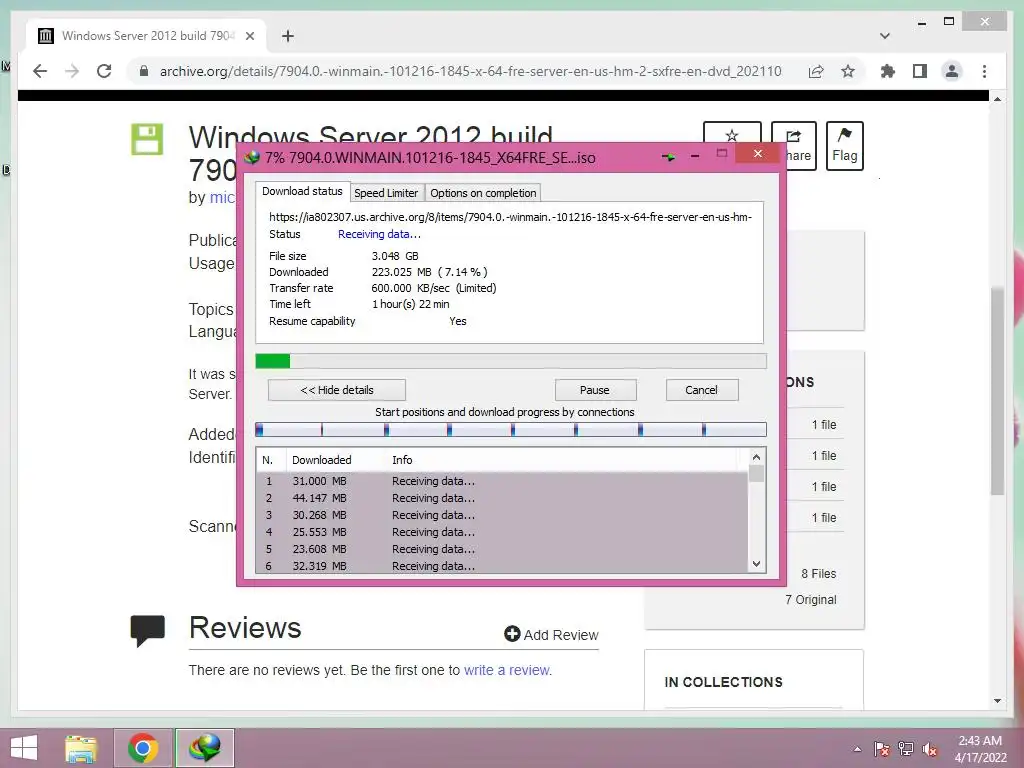Click the IDM globe icon in title bar
1024x768 pixels.
[251, 157]
